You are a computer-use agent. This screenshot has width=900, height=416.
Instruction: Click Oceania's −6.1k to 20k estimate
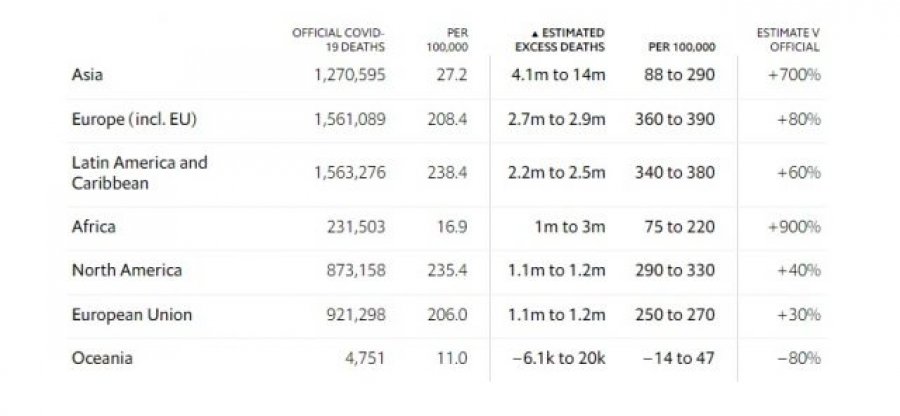click(558, 358)
